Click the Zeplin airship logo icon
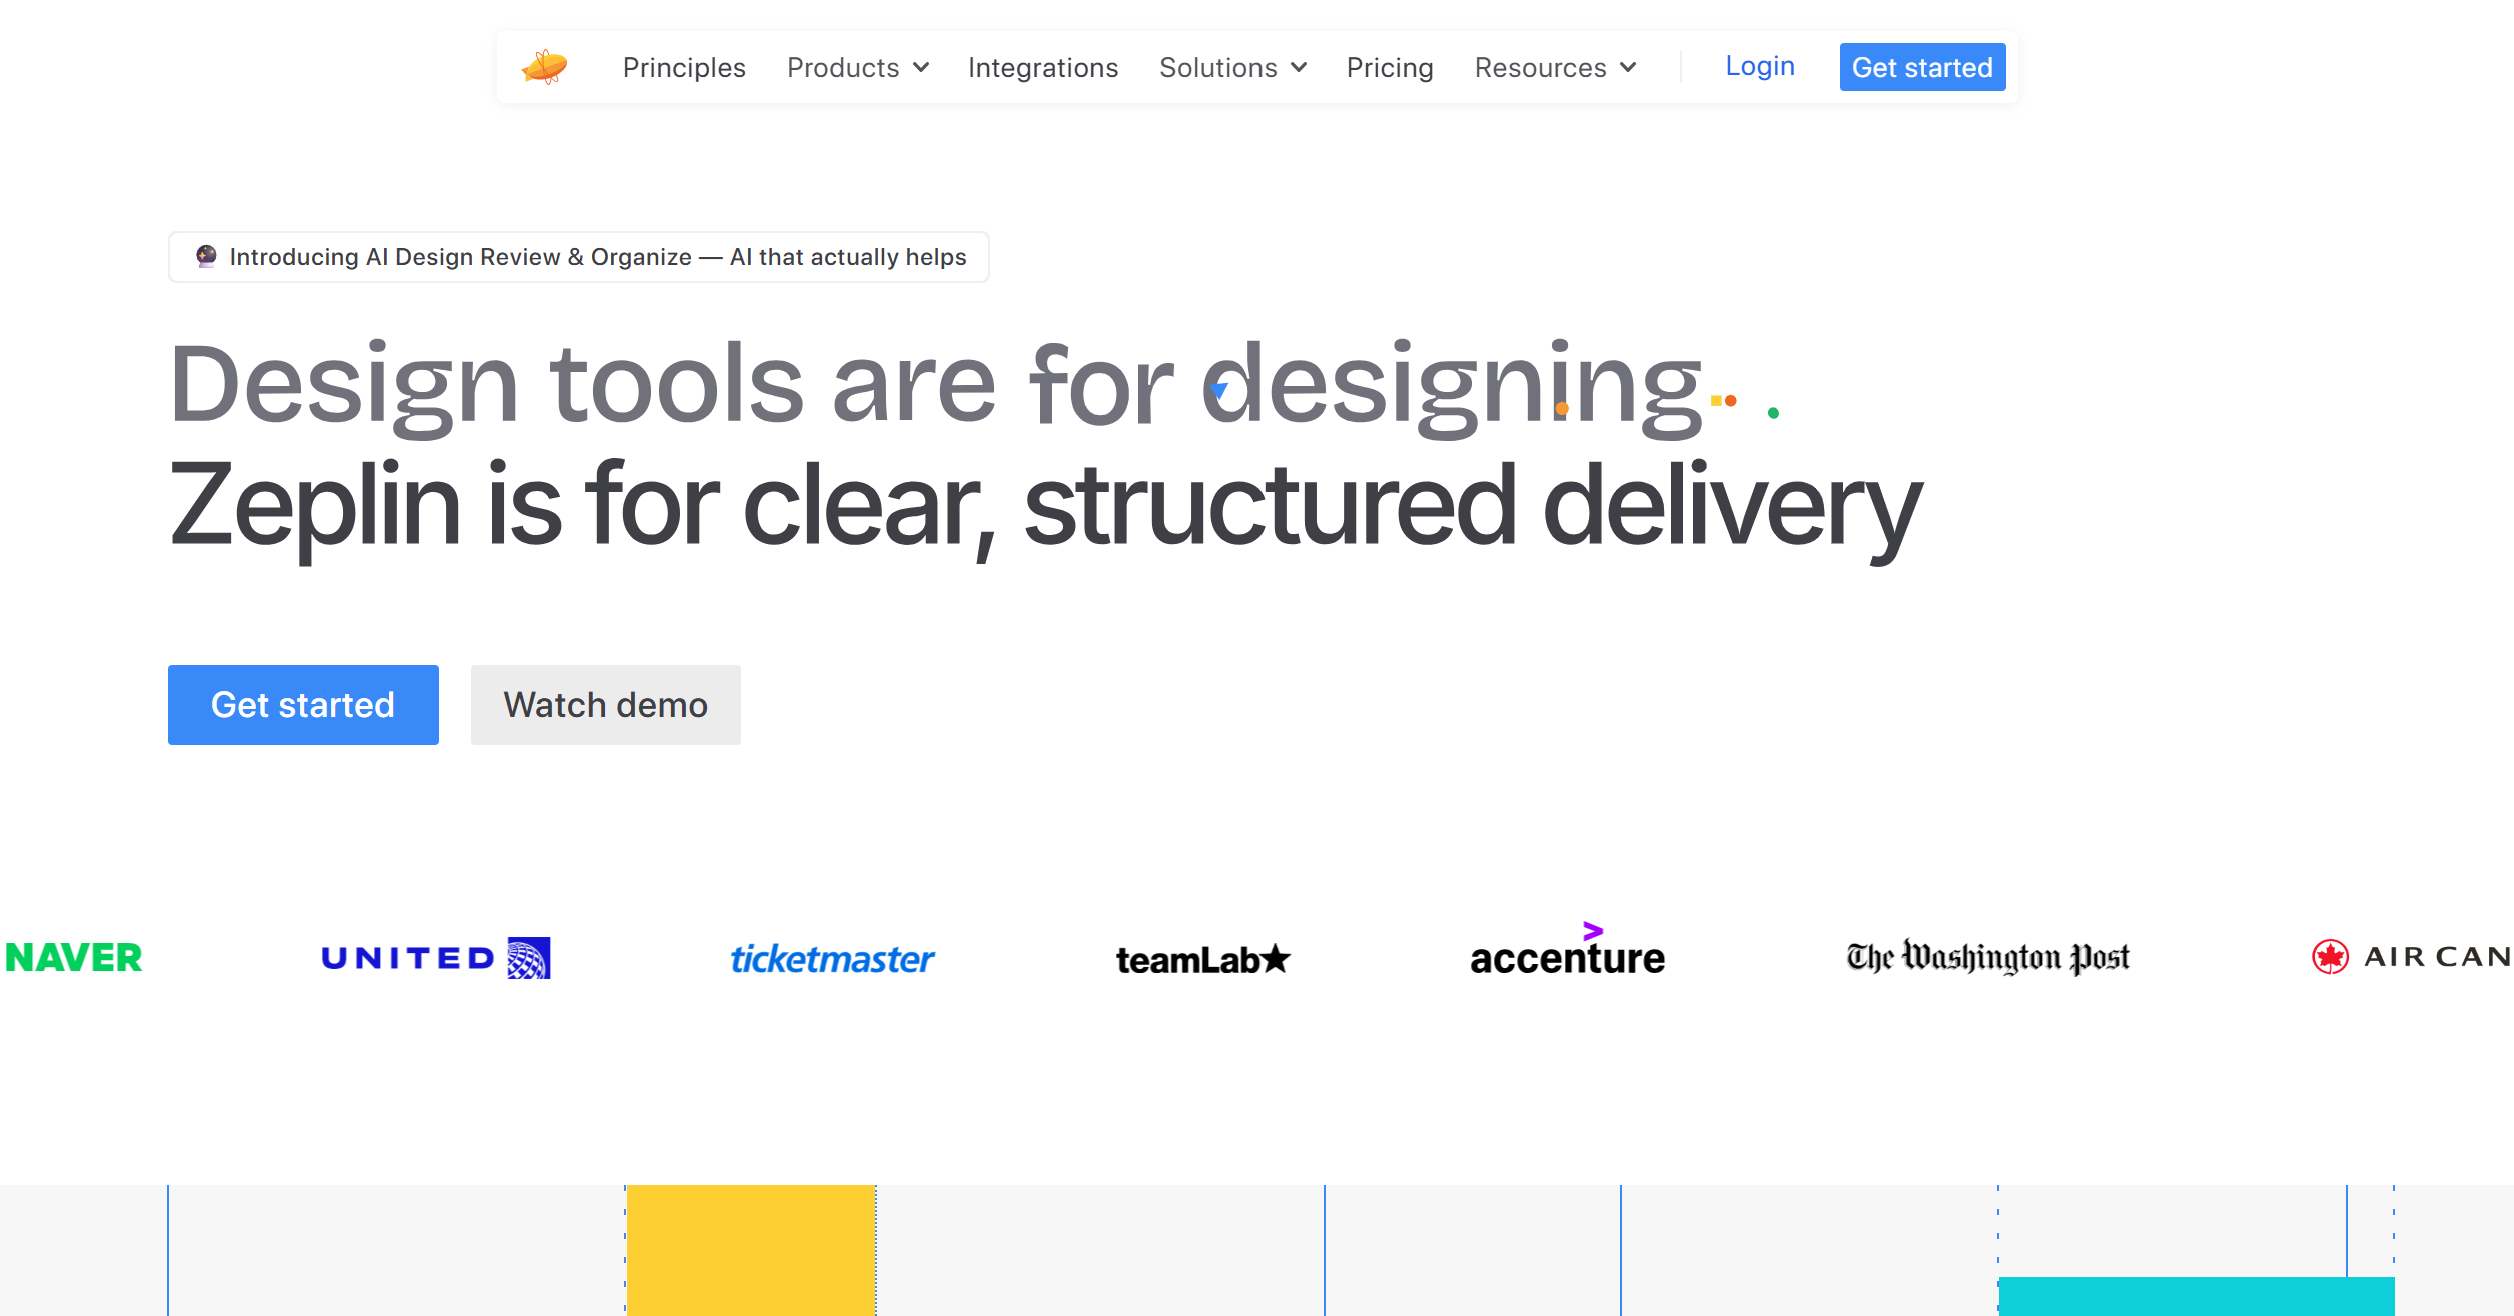The width and height of the screenshot is (2514, 1316). (545, 67)
